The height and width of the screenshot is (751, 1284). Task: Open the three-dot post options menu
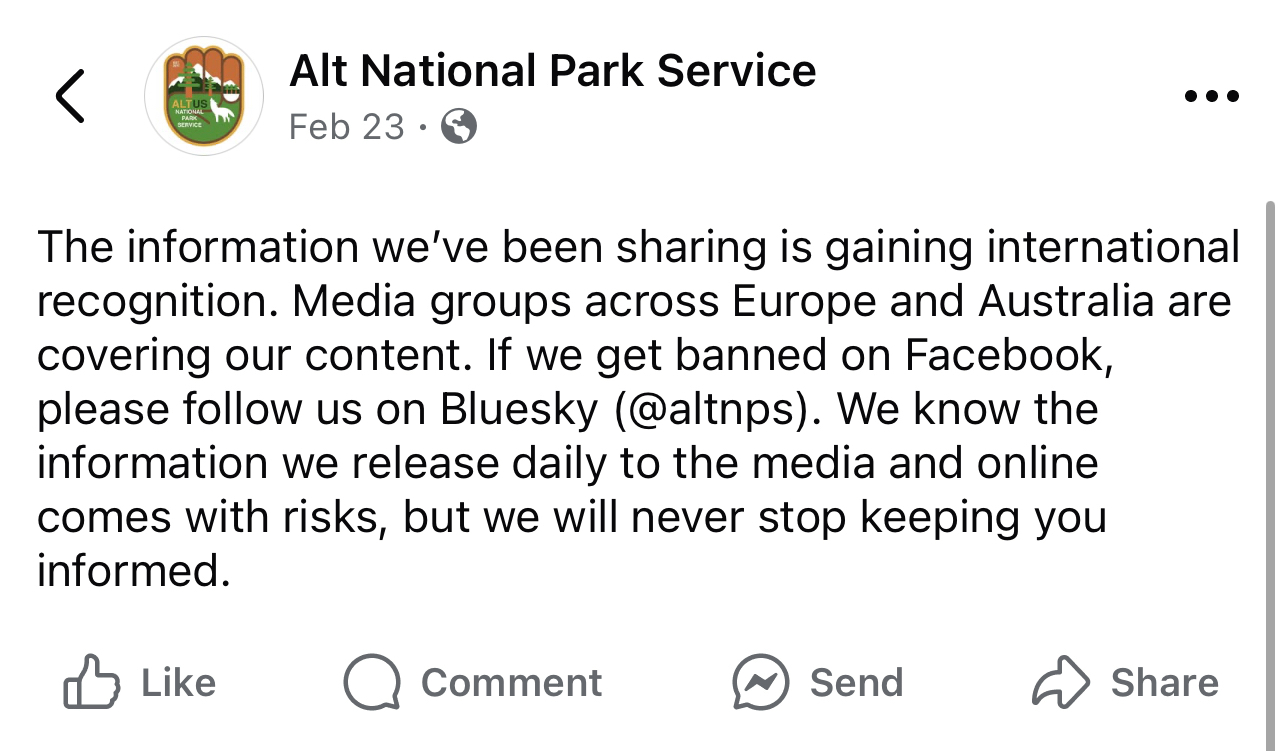tap(1211, 97)
